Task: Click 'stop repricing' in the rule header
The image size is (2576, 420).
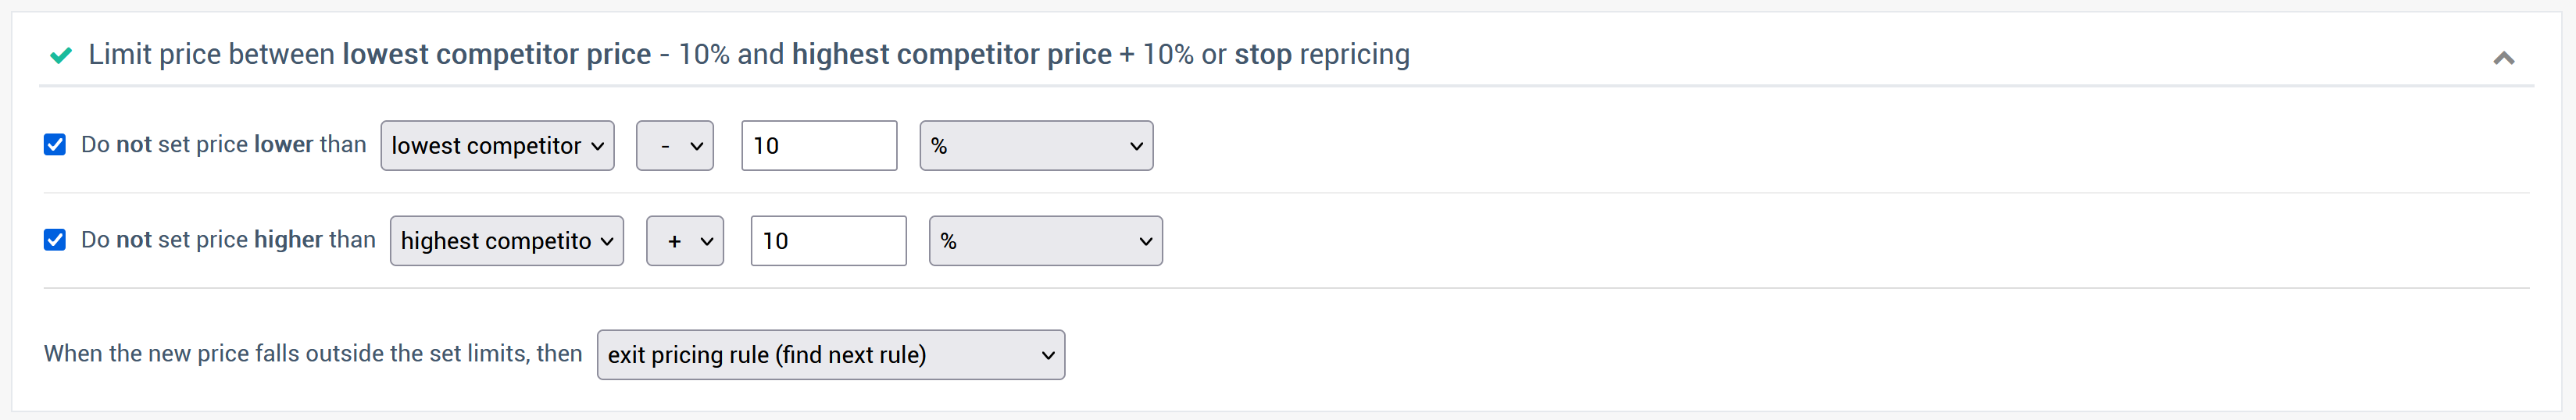Action: (1321, 55)
